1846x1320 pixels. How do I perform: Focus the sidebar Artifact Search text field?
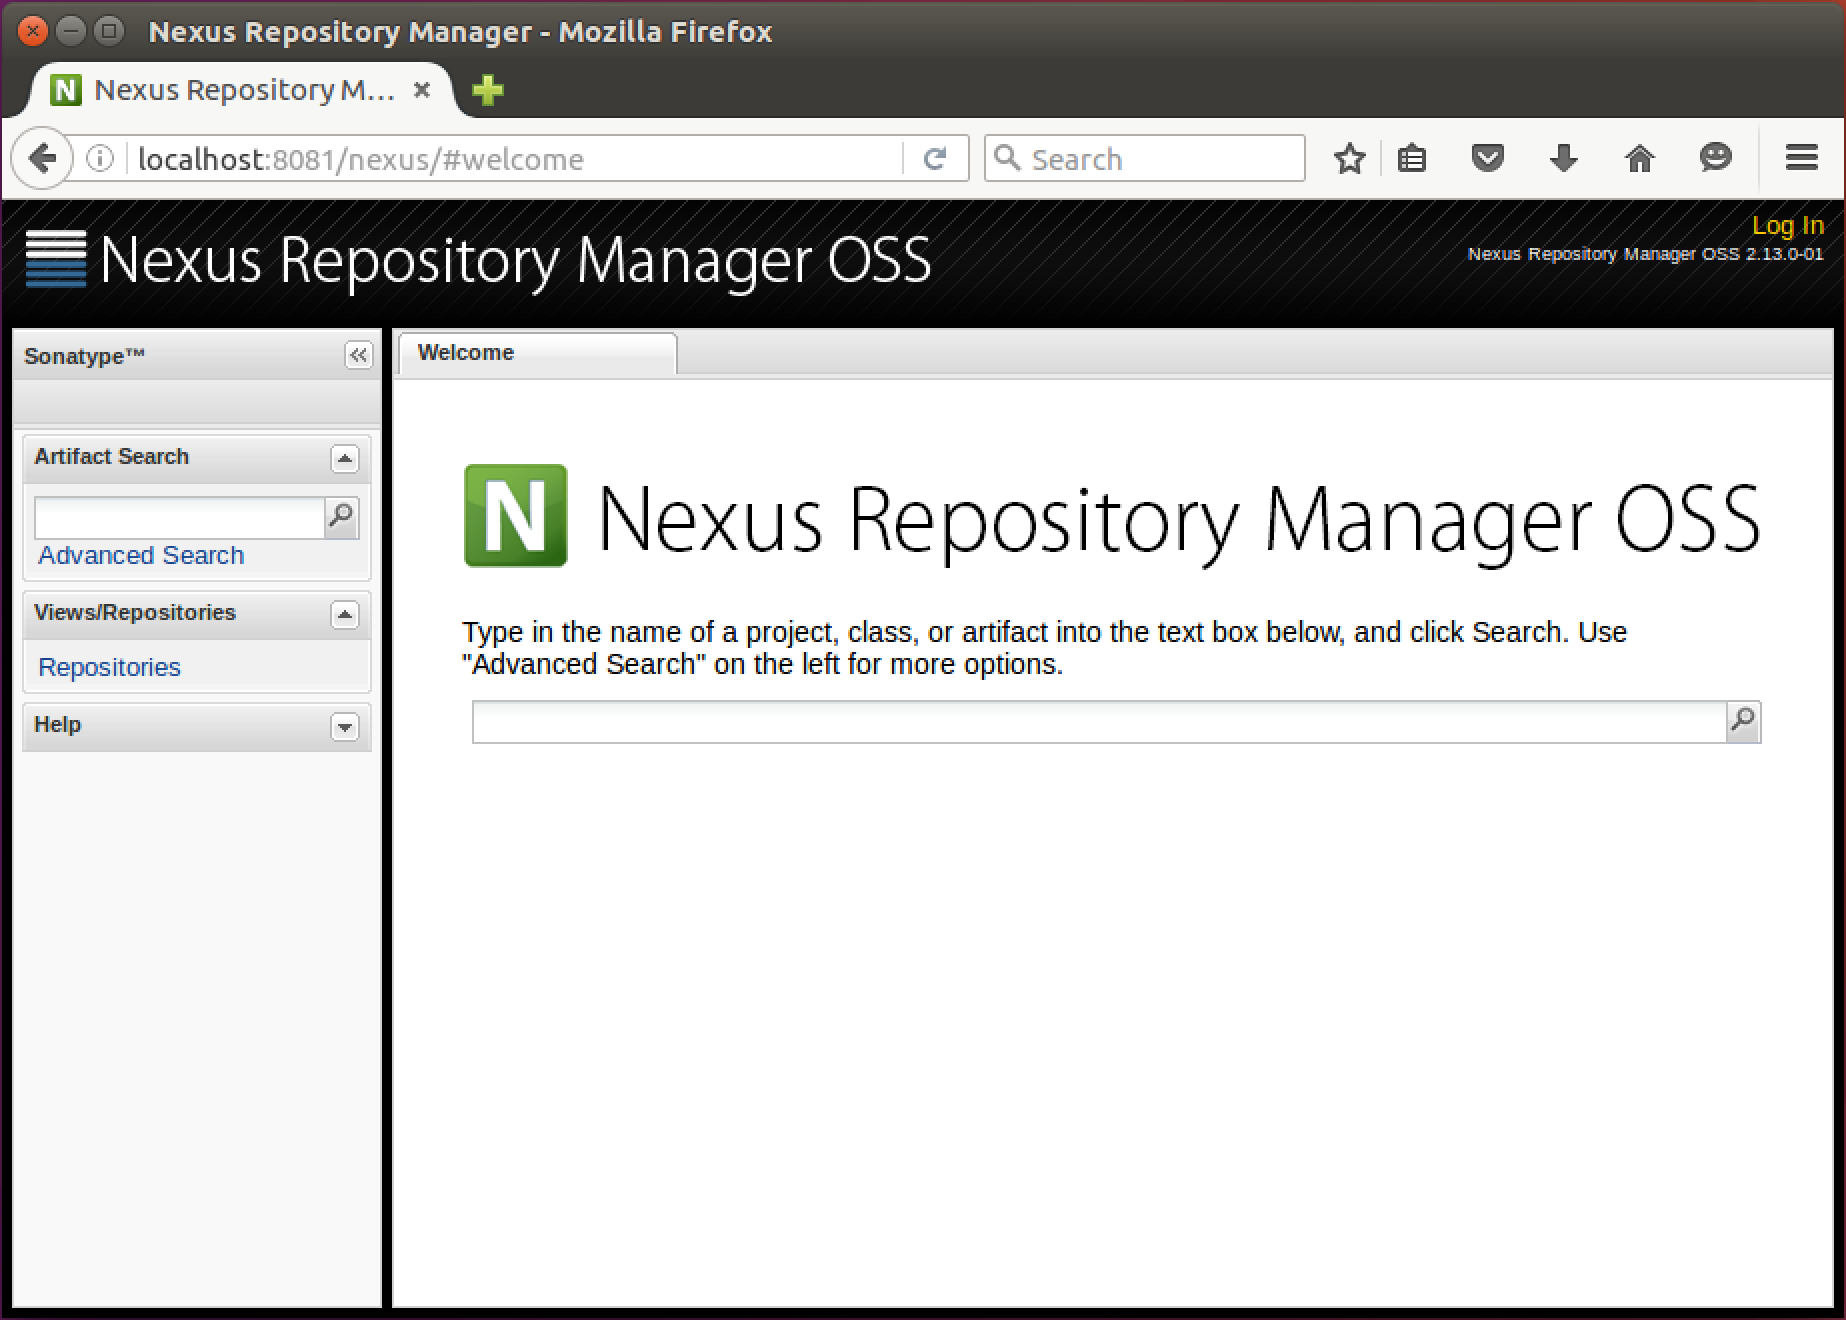(180, 517)
